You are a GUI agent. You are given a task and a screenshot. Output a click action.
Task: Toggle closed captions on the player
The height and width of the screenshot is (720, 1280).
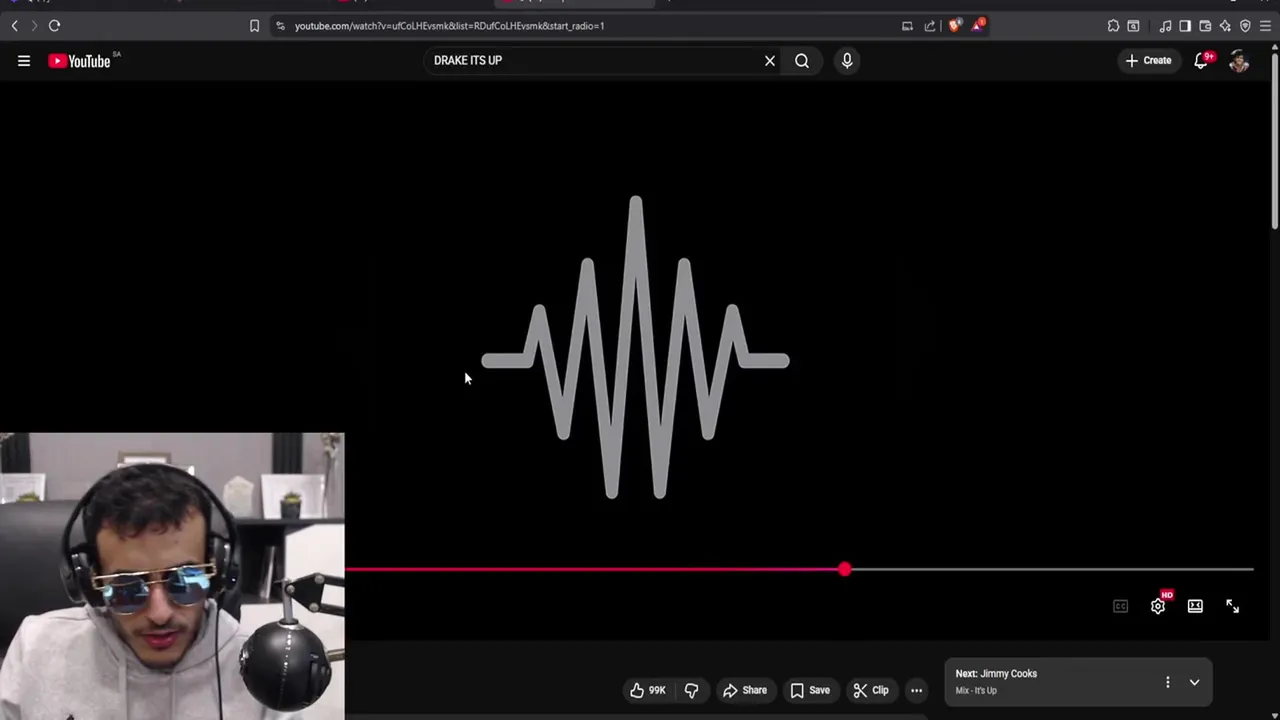pyautogui.click(x=1121, y=606)
